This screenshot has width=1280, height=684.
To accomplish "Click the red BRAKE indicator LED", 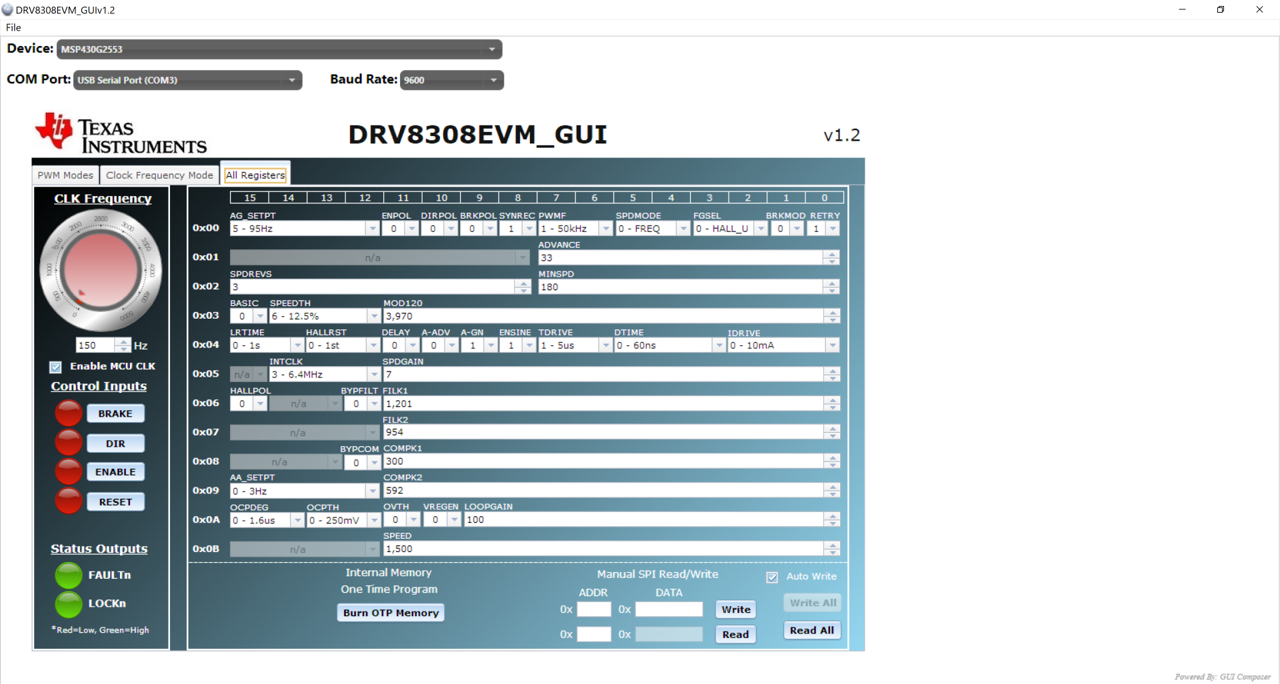I will pyautogui.click(x=69, y=413).
